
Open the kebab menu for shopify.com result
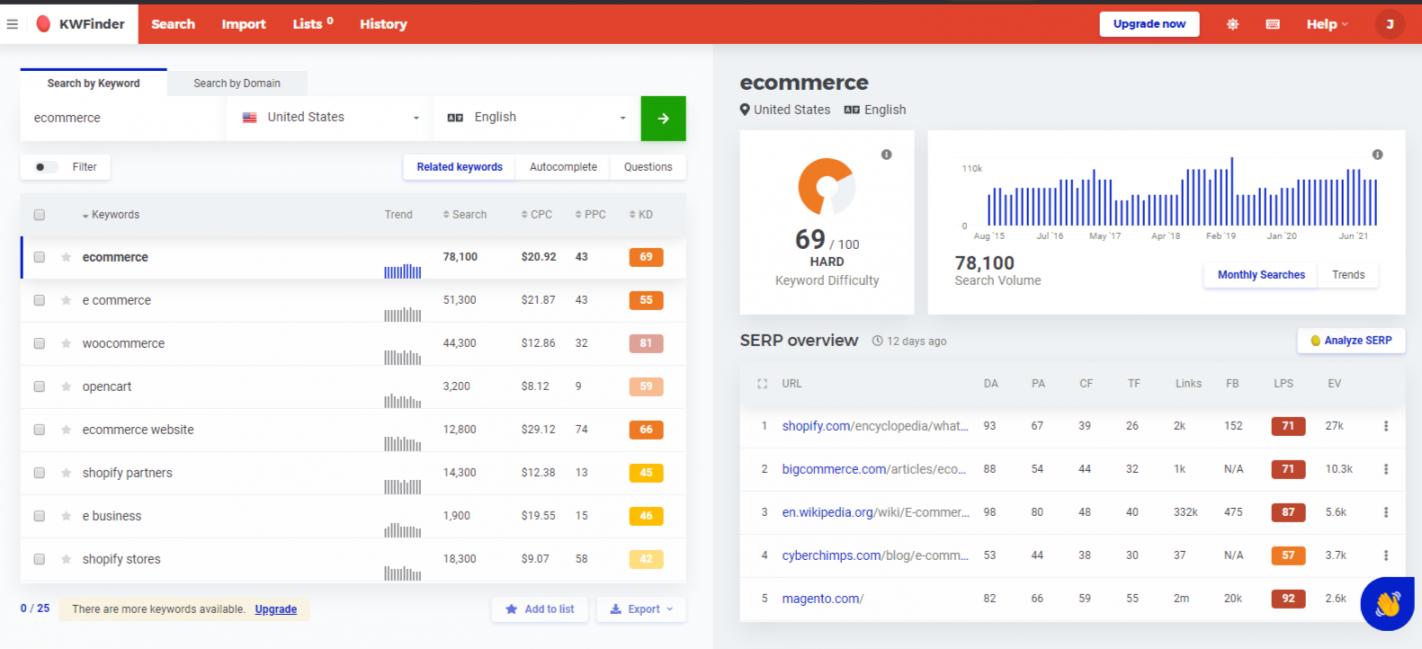[1385, 426]
